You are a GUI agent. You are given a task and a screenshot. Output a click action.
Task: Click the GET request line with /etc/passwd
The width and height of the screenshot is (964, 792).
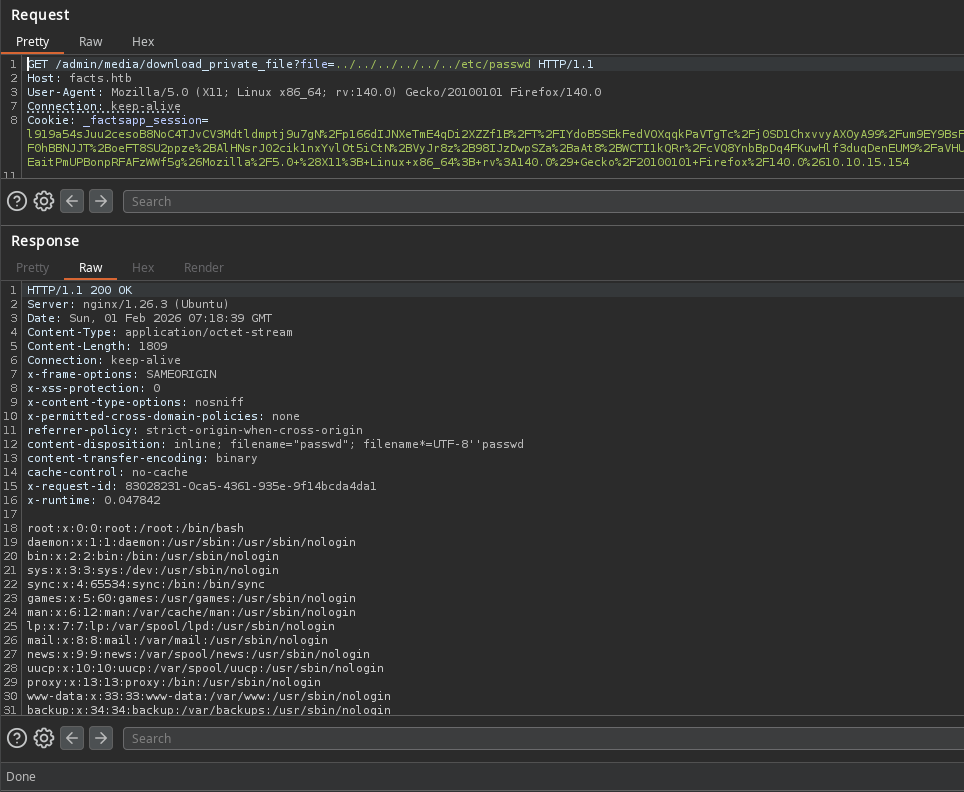(310, 64)
